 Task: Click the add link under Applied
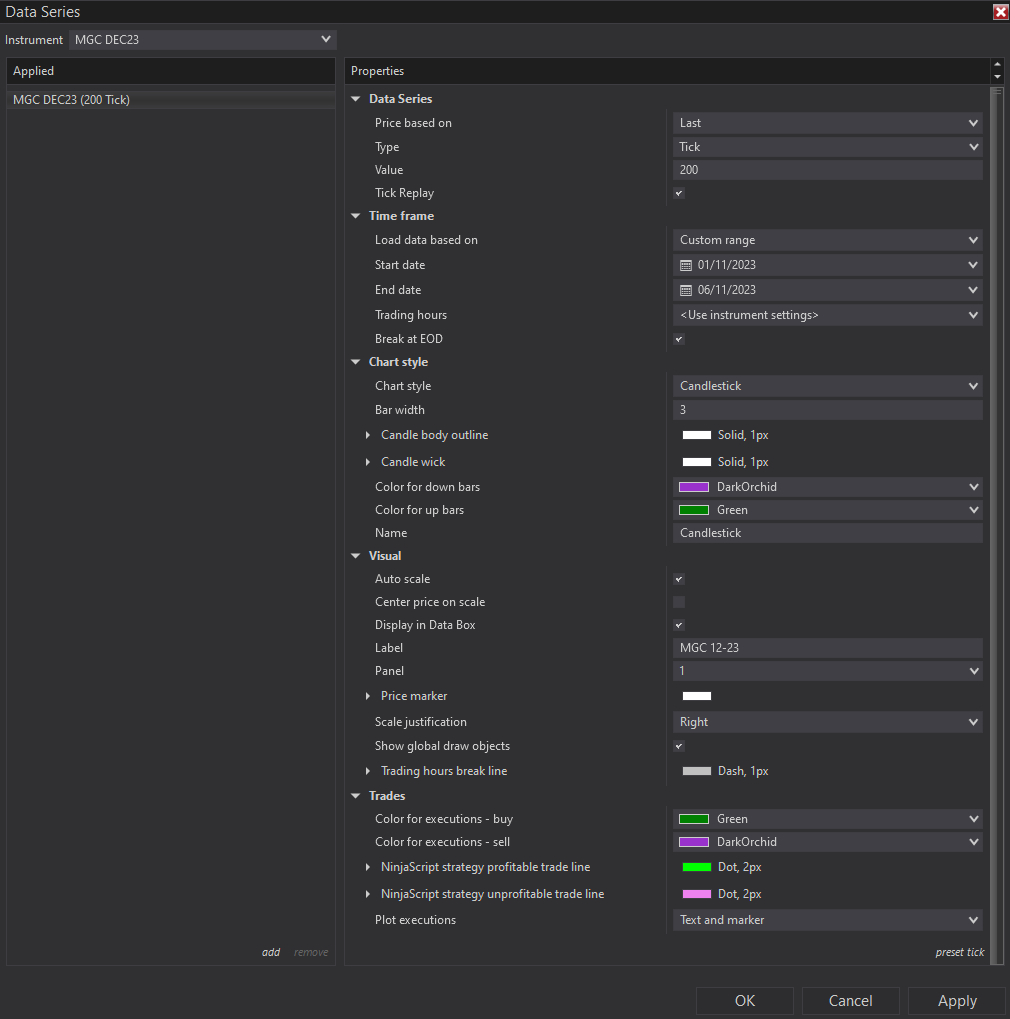[x=271, y=952]
